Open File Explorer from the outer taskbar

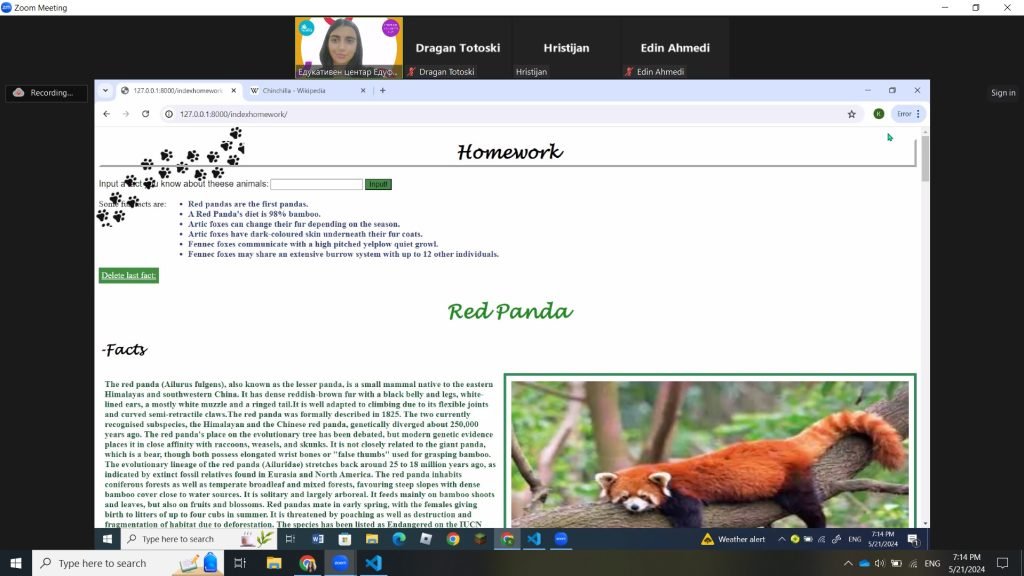click(274, 563)
